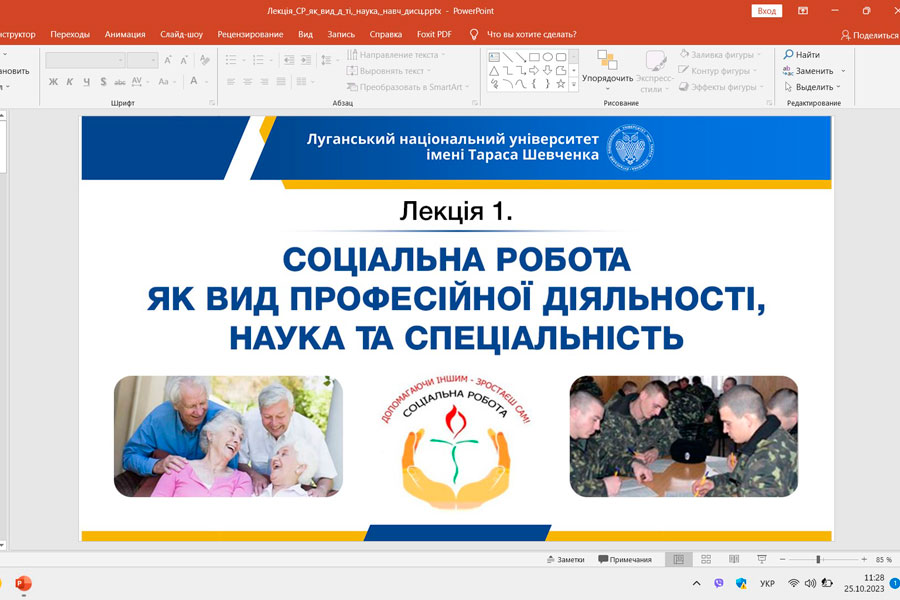Open the font name combo box

[85, 60]
